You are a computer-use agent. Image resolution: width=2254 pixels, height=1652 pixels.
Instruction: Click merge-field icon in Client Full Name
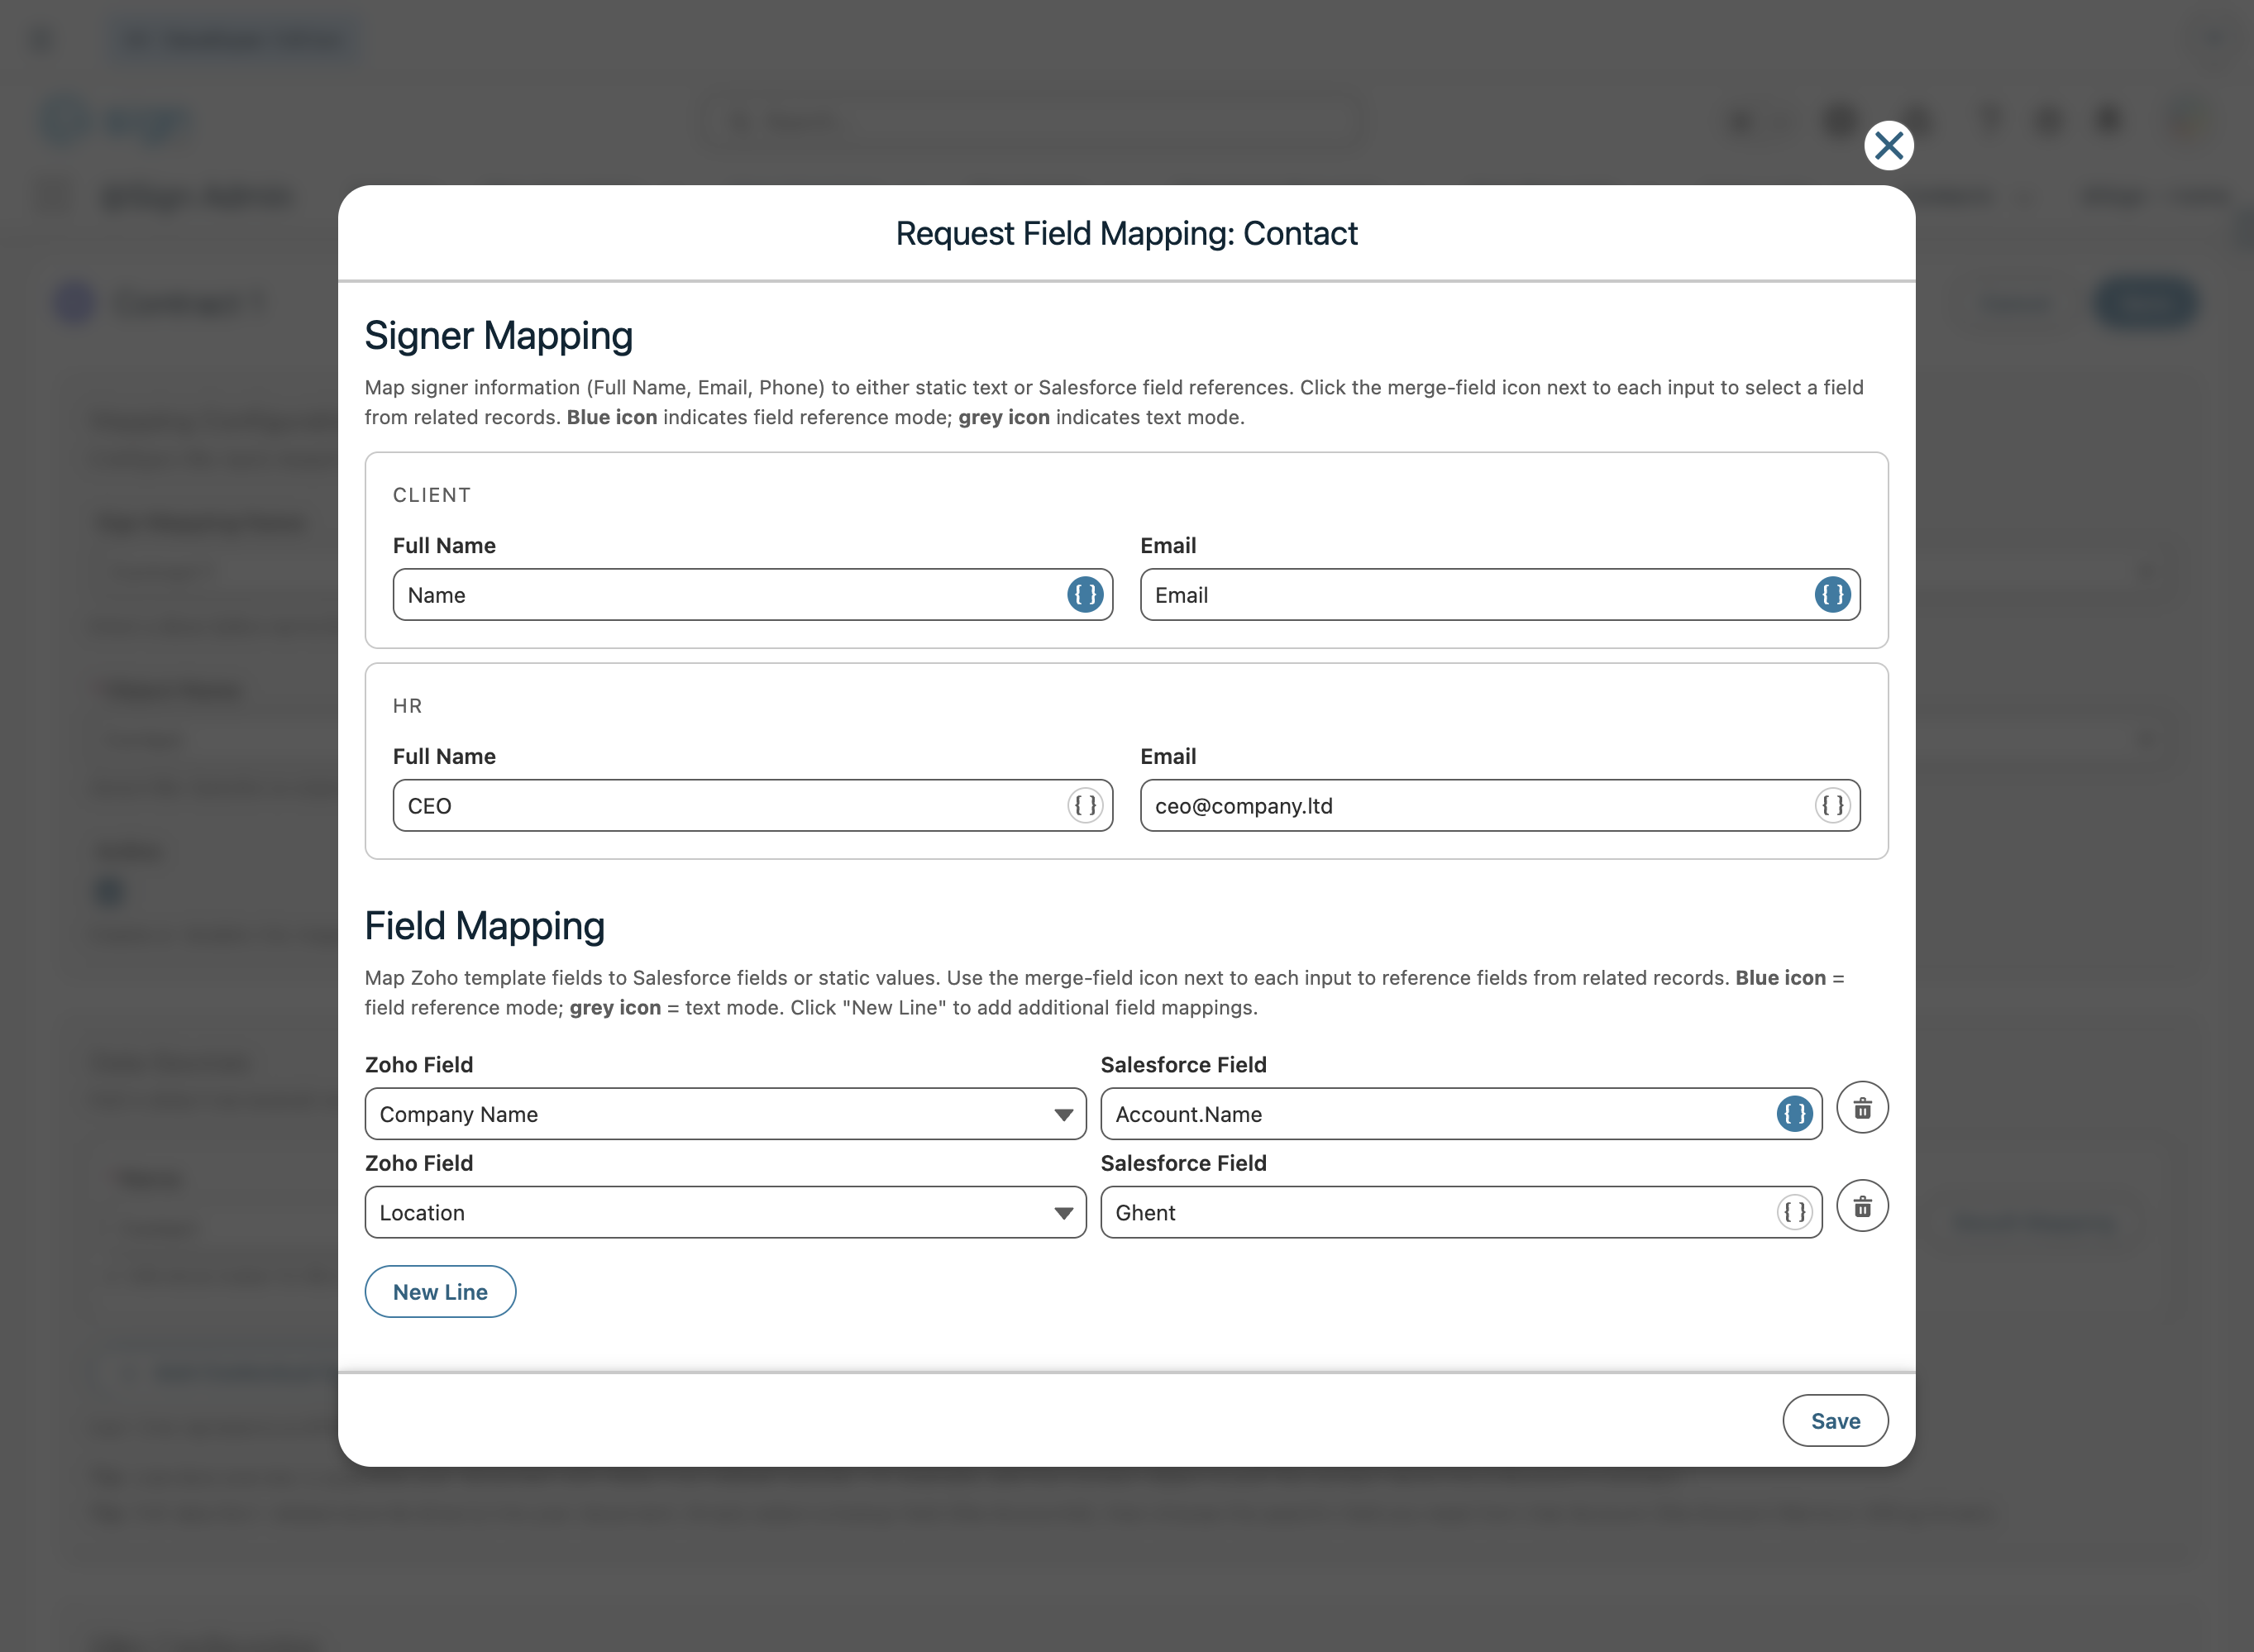click(x=1084, y=595)
